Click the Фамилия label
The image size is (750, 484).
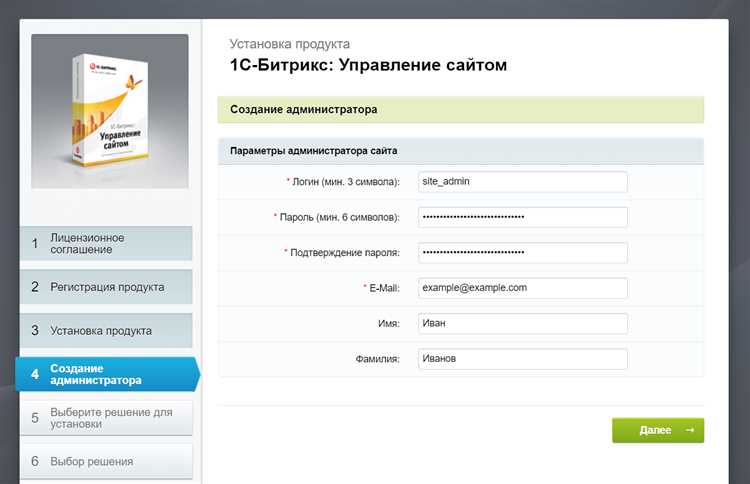[377, 359]
